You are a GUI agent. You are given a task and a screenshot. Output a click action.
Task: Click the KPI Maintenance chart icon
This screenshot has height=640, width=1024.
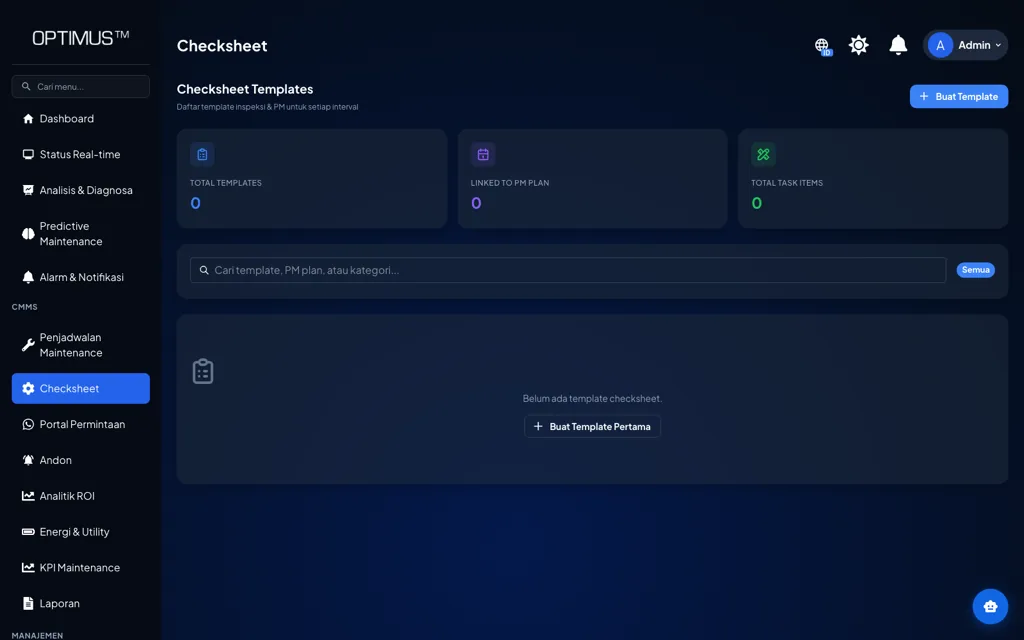28,568
